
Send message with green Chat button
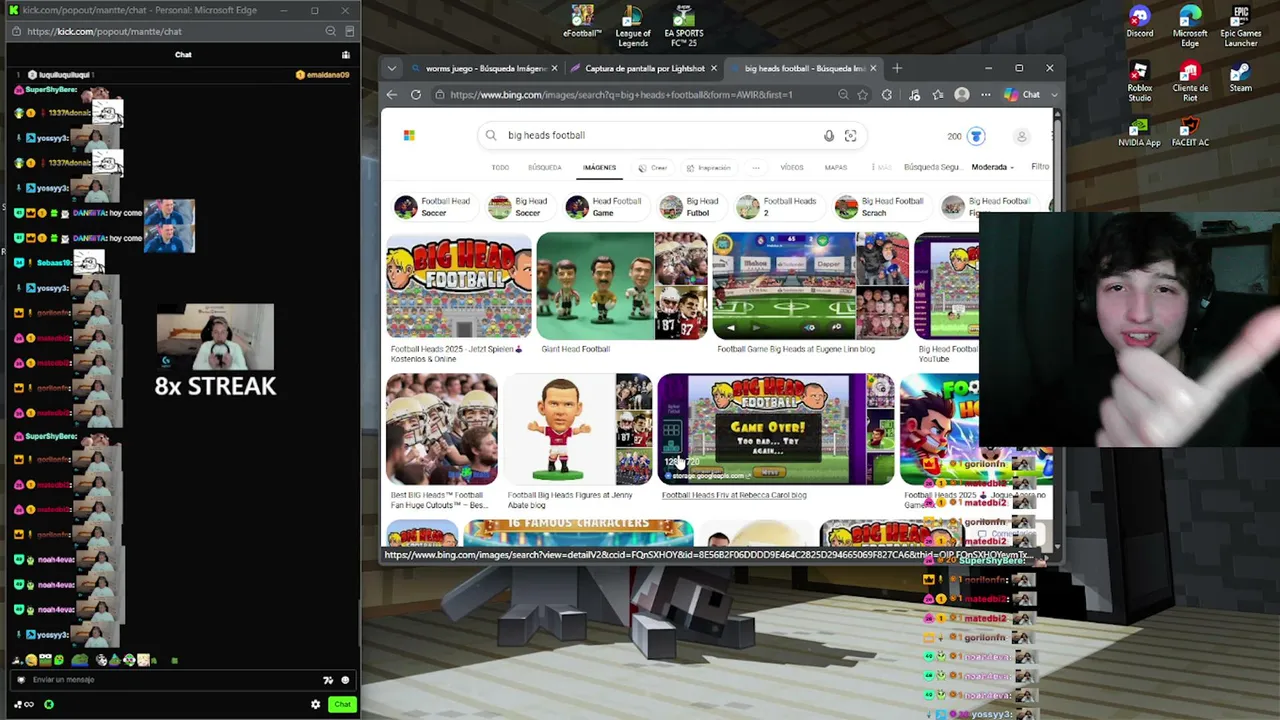coord(342,704)
